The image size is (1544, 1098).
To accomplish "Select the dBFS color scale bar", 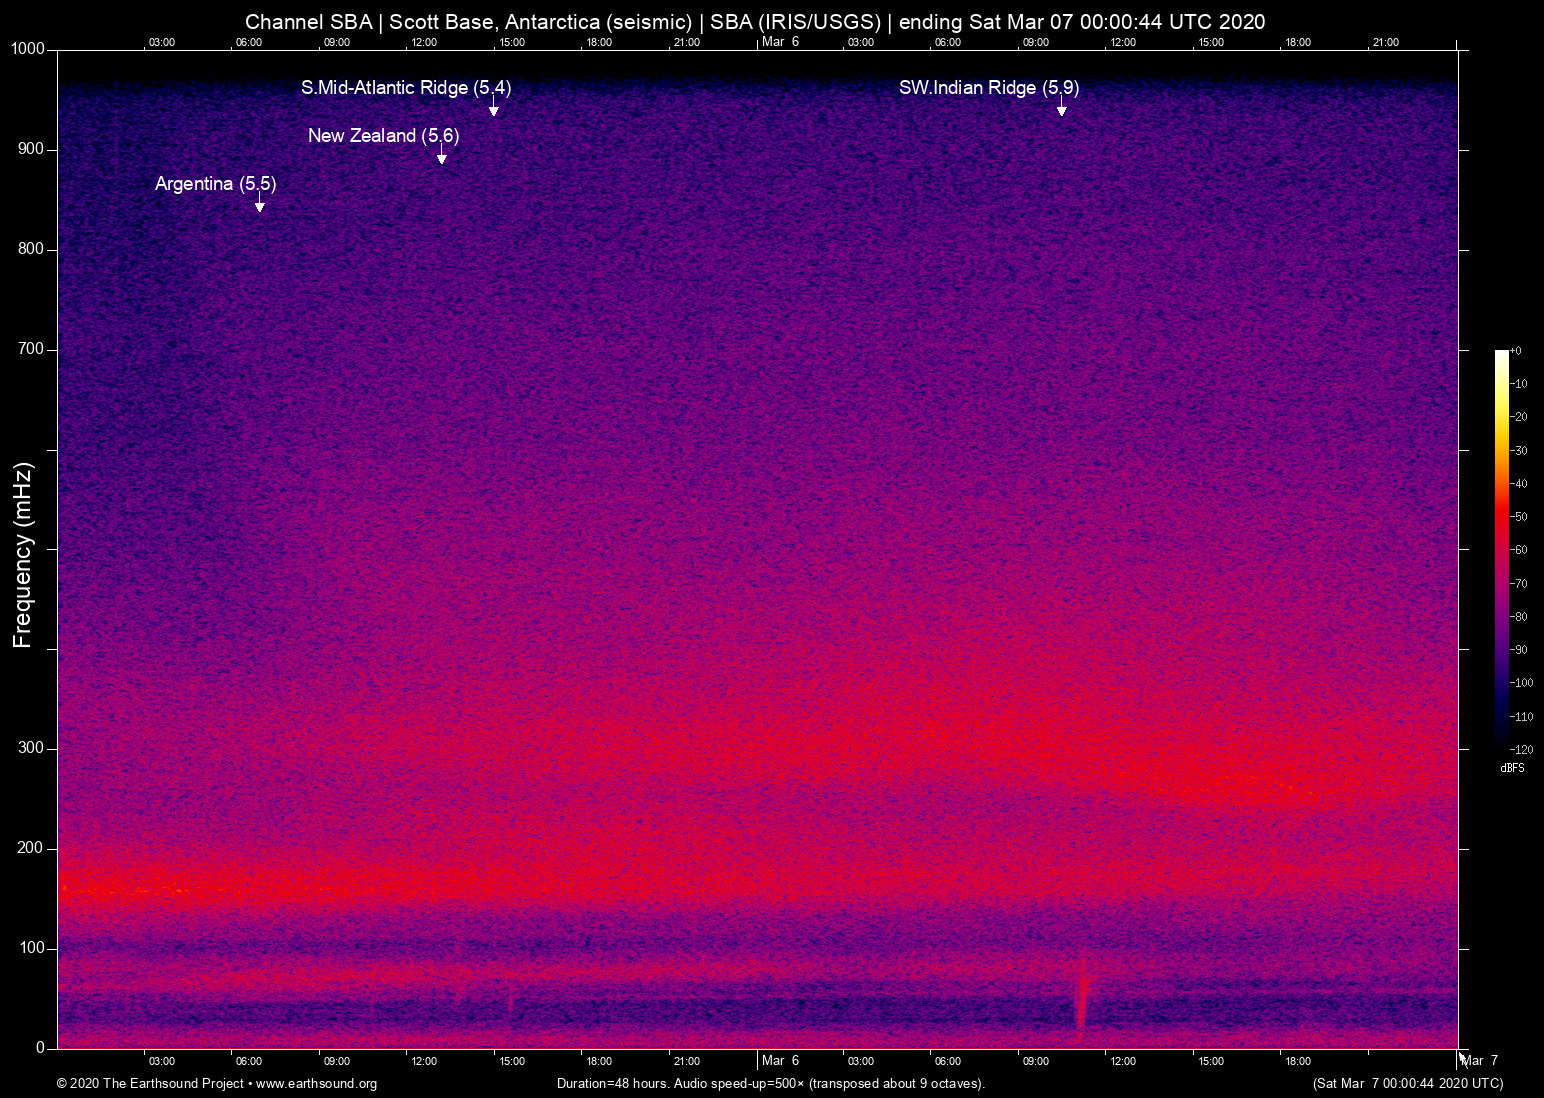I will 1500,550.
